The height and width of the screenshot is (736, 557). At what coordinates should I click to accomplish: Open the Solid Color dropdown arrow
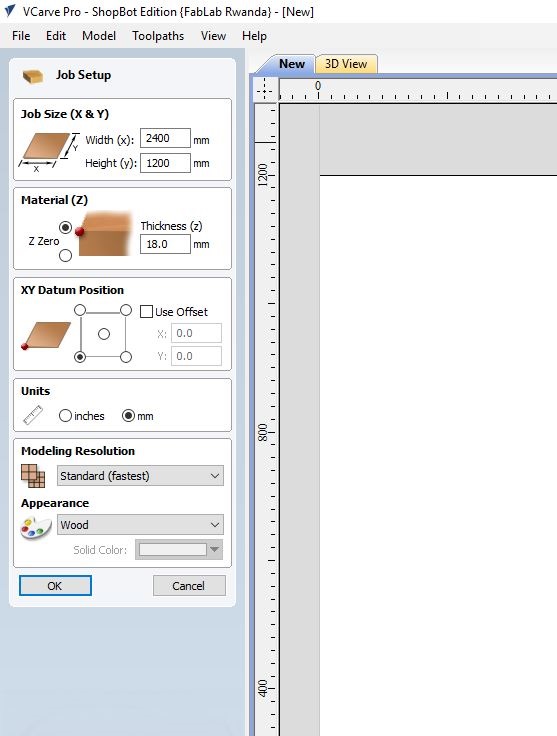pyautogui.click(x=215, y=549)
